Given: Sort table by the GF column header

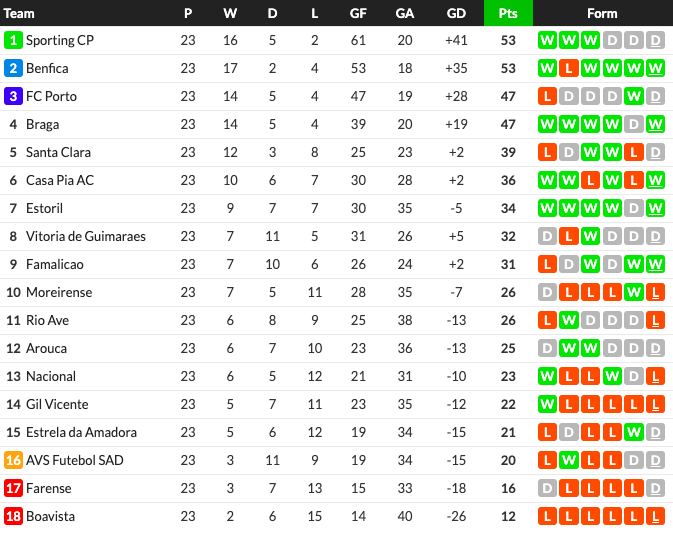Looking at the screenshot, I should click(358, 13).
